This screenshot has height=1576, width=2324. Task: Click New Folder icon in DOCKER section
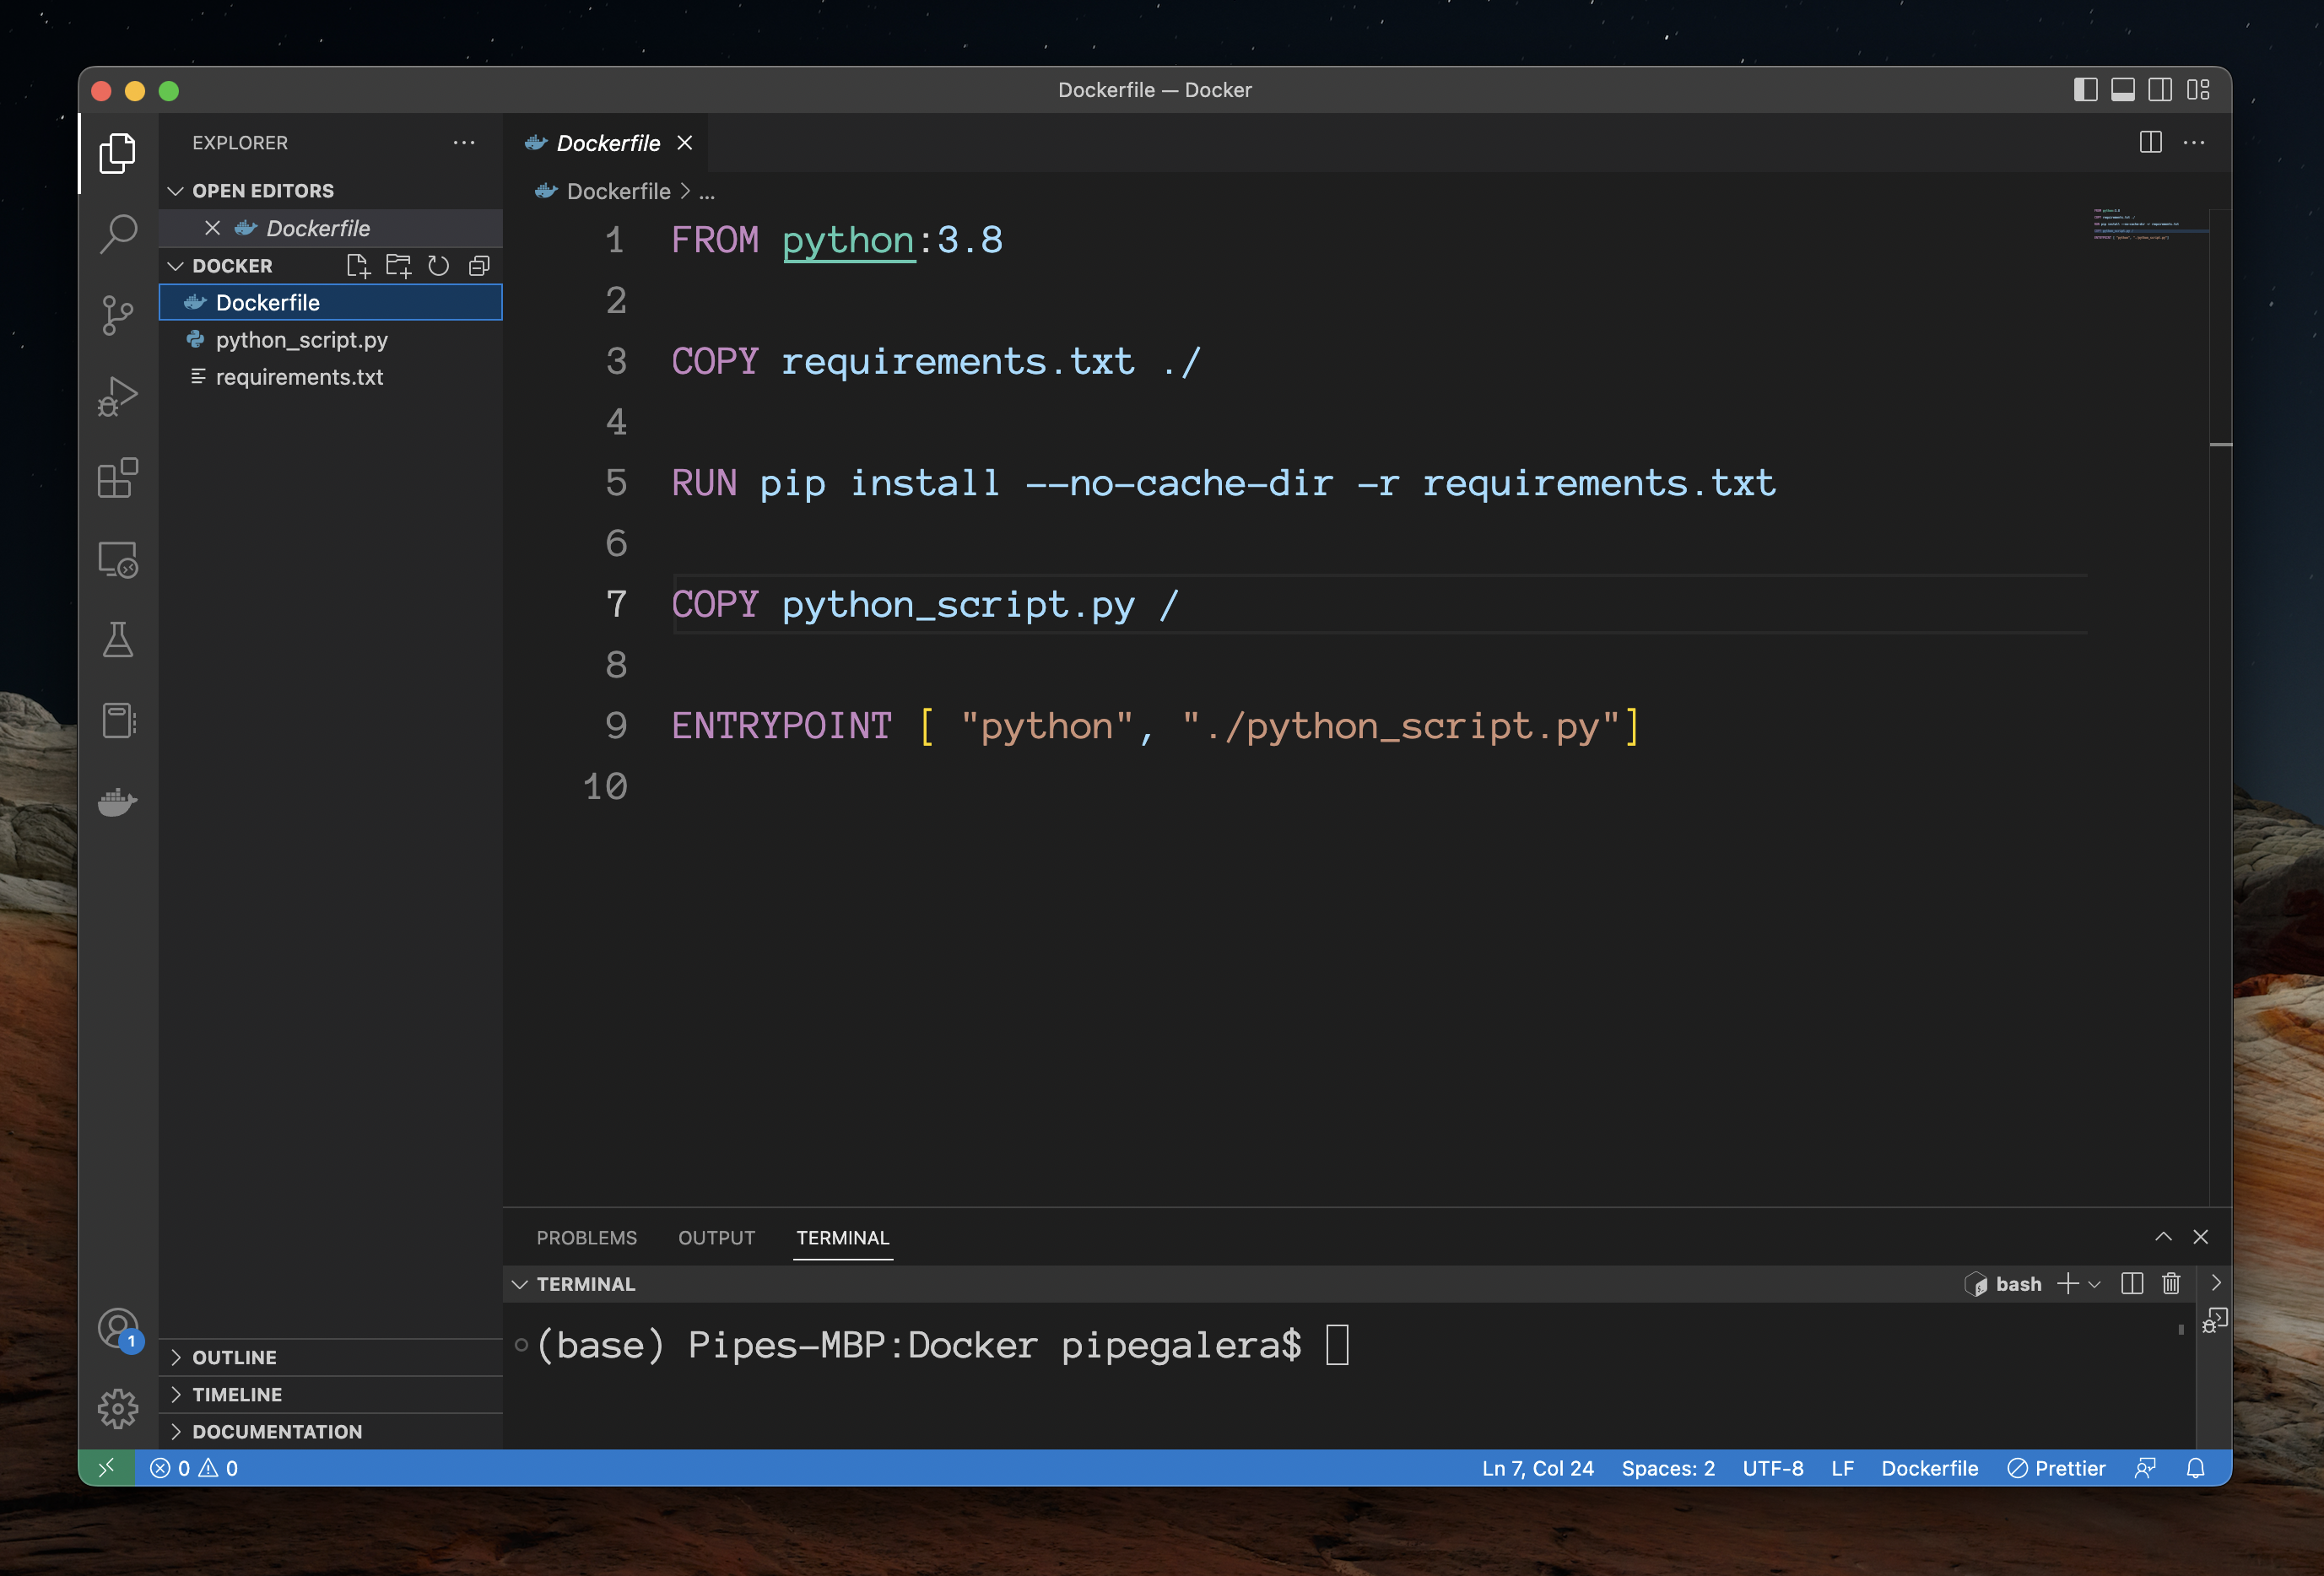click(398, 266)
